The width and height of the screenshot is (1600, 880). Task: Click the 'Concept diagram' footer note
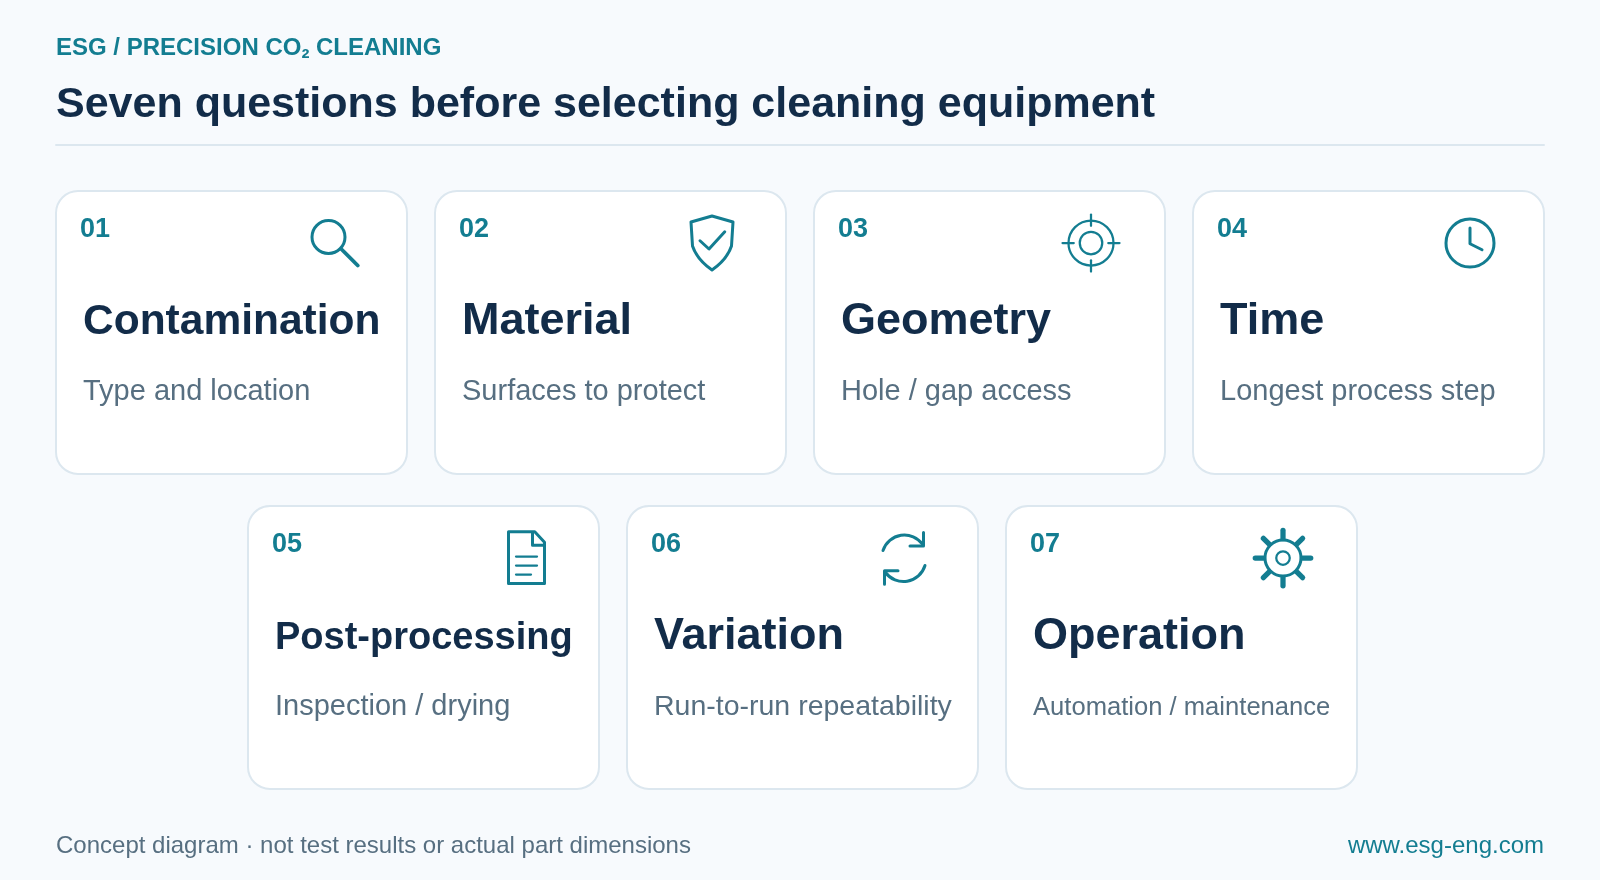[x=374, y=845]
